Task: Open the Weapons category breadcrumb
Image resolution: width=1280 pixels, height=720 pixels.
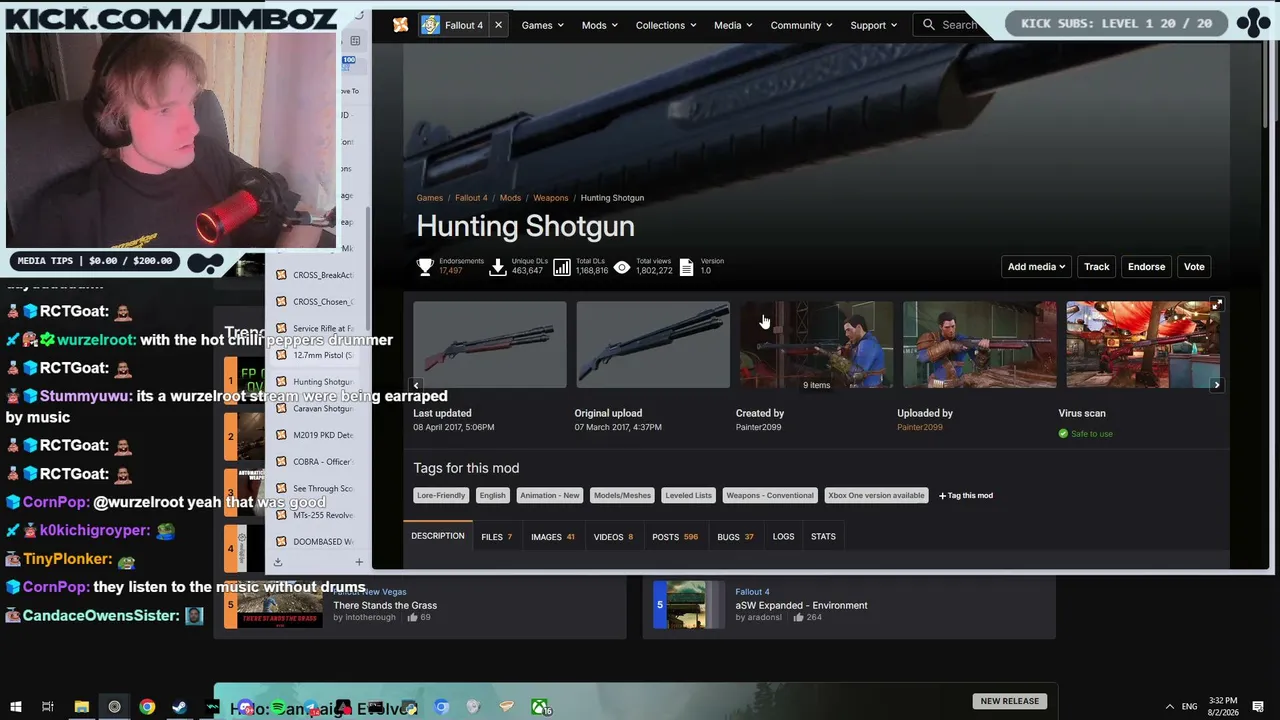Action: coord(550,198)
